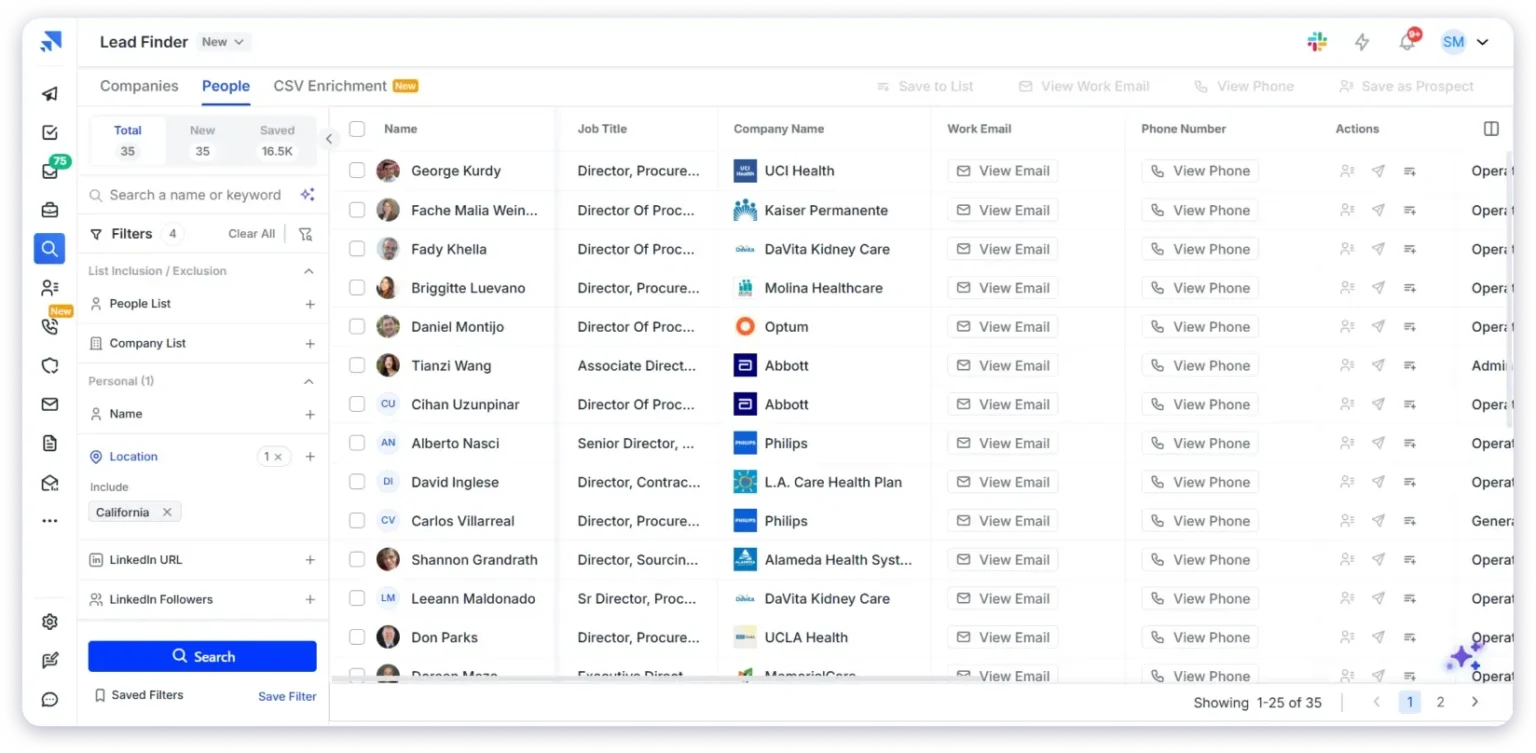Open the New dropdown beside Lead Finder

click(x=223, y=42)
